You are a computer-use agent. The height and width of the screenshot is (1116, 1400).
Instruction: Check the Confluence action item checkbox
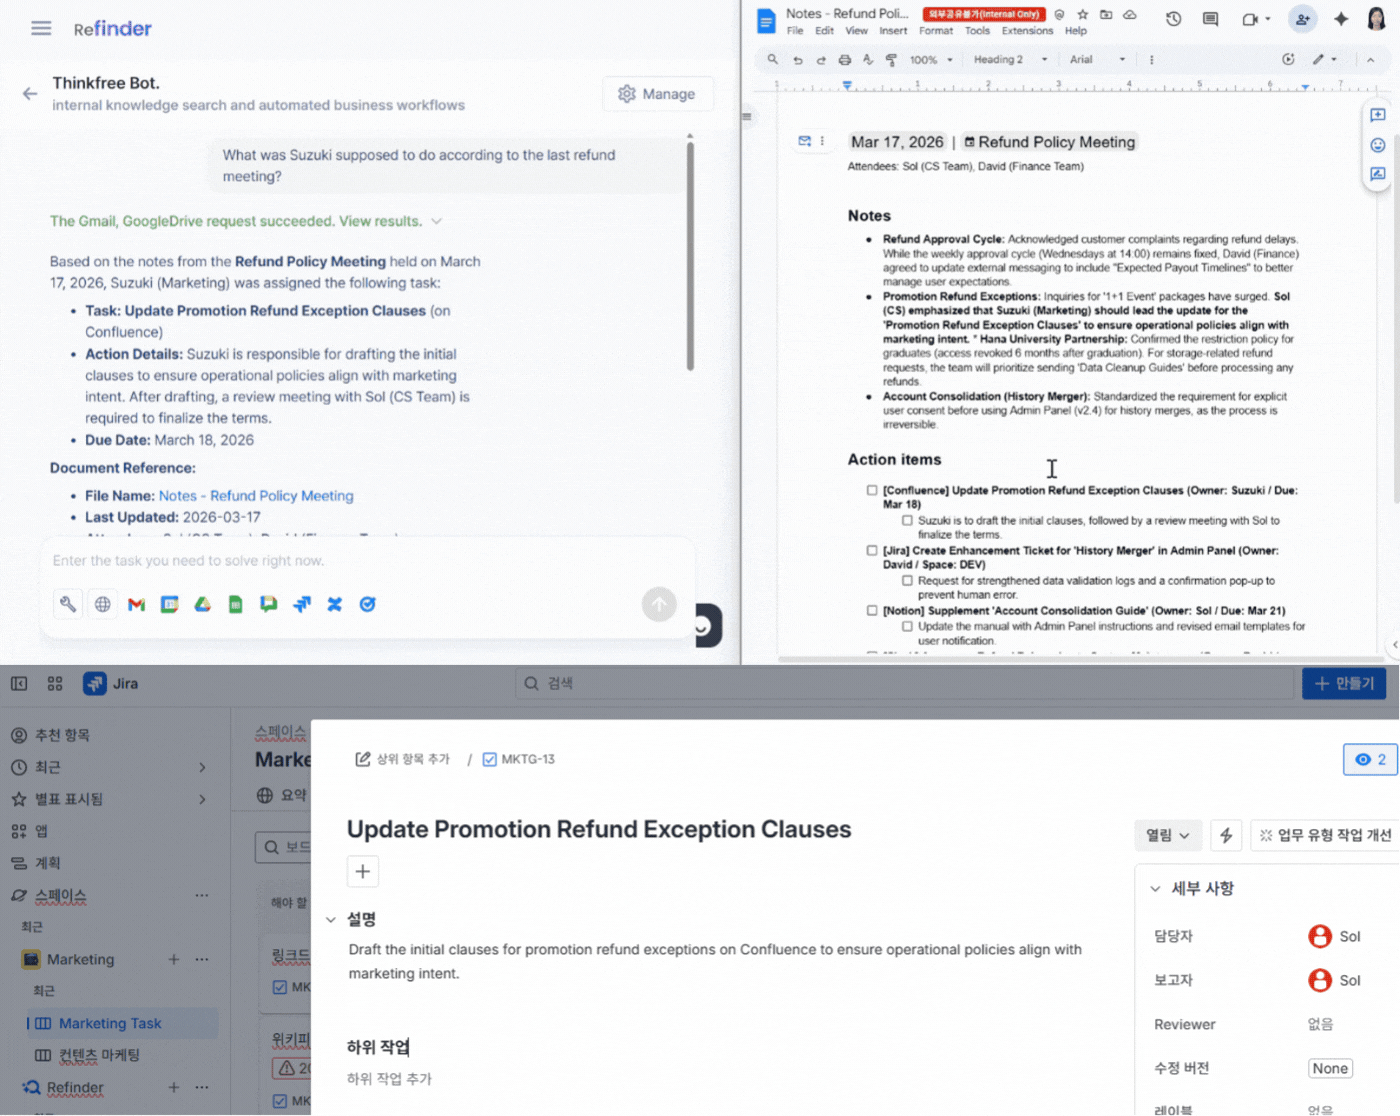tap(871, 491)
